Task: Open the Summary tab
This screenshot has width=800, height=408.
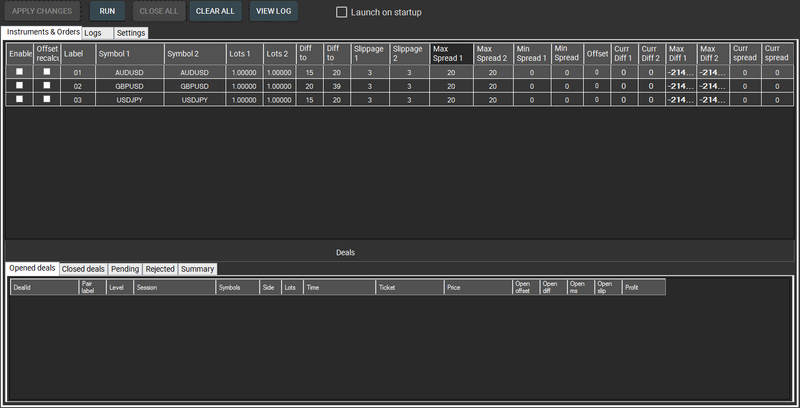Action: pyautogui.click(x=197, y=269)
